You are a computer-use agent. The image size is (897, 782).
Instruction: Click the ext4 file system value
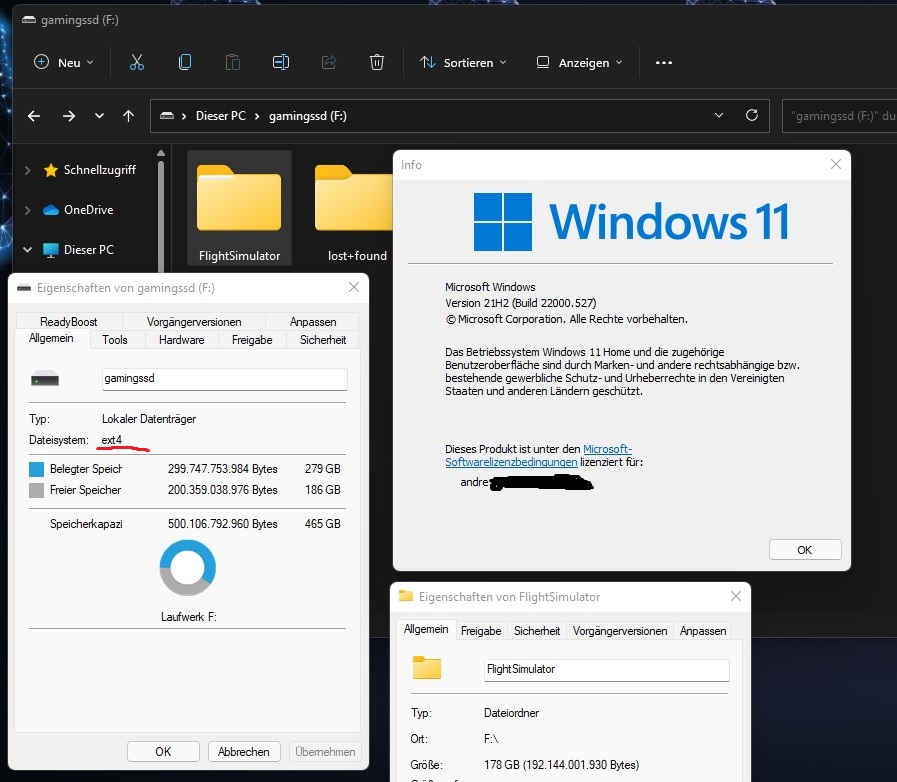112,440
